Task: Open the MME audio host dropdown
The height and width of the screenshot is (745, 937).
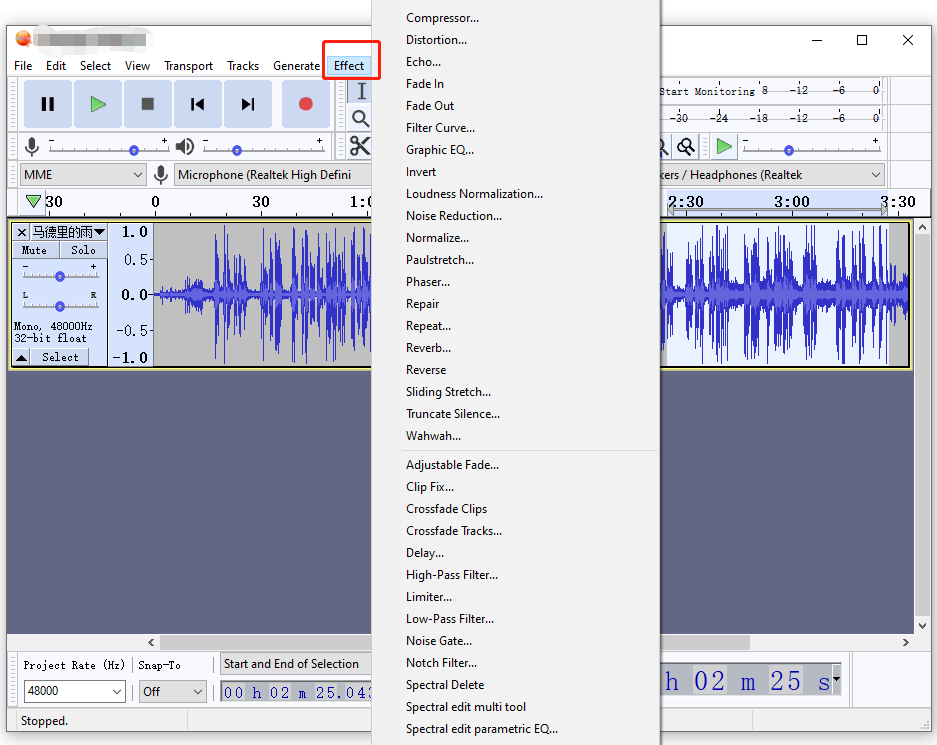Action: point(83,175)
